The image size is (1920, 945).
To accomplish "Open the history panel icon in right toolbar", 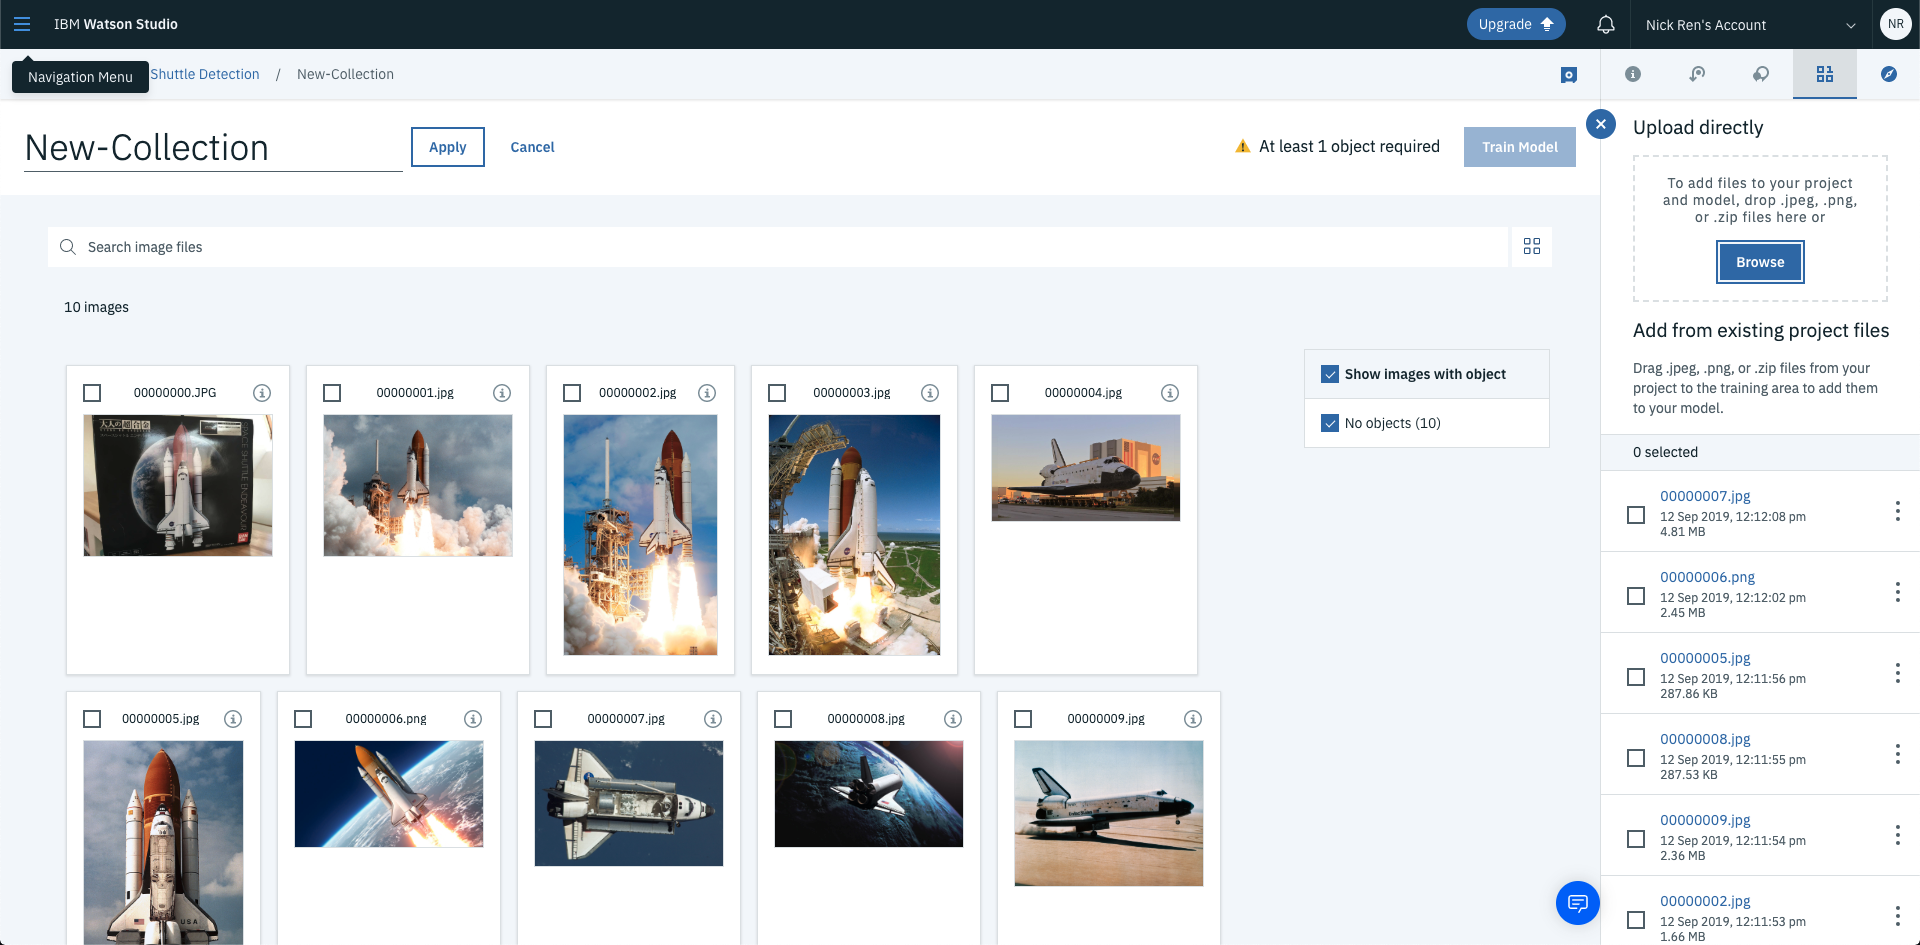I will (1697, 74).
